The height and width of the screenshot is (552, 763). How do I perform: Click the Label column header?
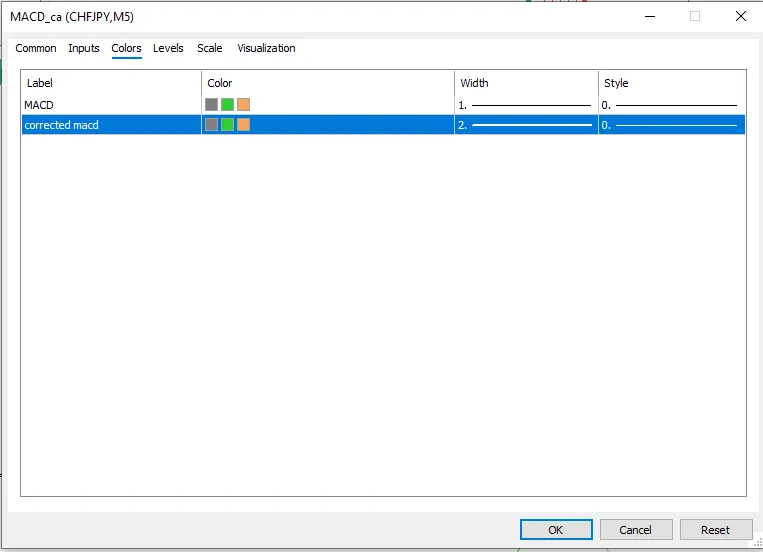click(x=111, y=83)
